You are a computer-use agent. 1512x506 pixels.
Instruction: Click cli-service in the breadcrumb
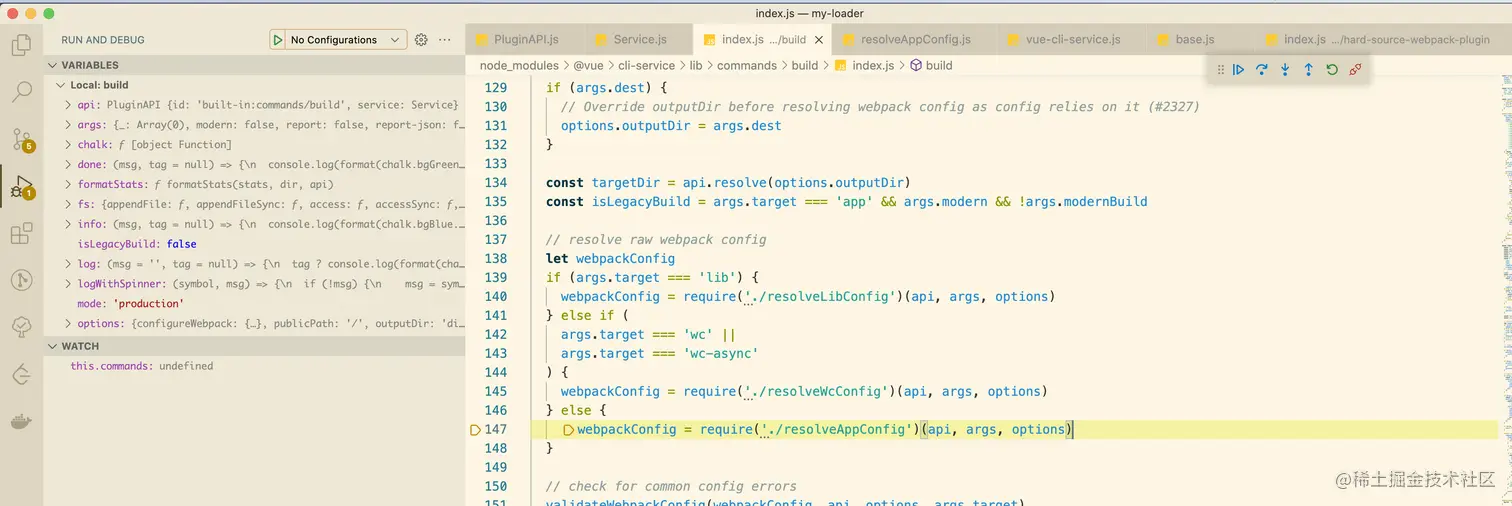[x=647, y=66]
